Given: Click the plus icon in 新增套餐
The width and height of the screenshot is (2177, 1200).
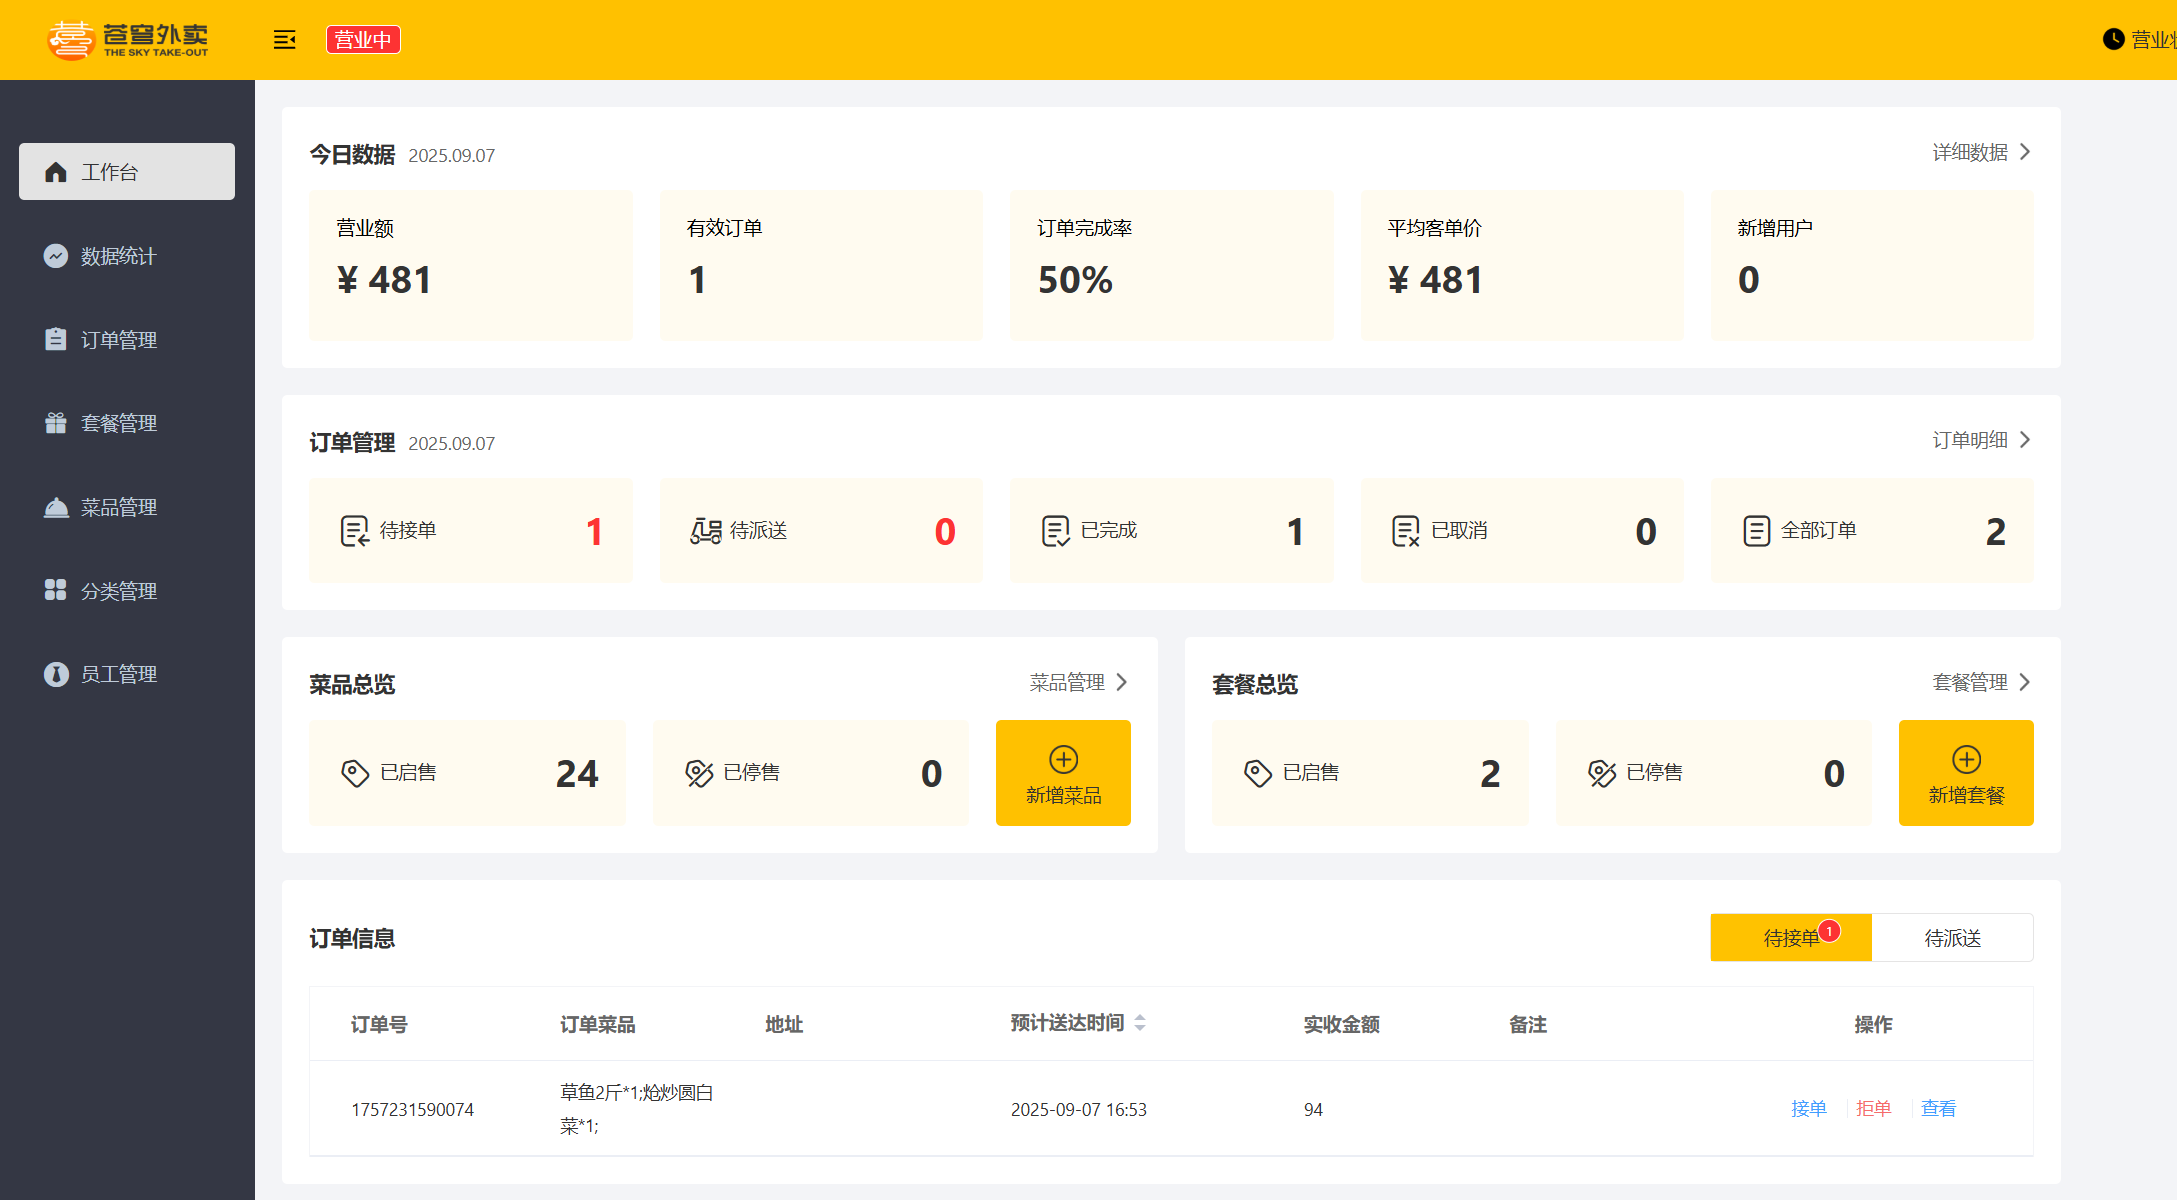Looking at the screenshot, I should coord(1966,759).
